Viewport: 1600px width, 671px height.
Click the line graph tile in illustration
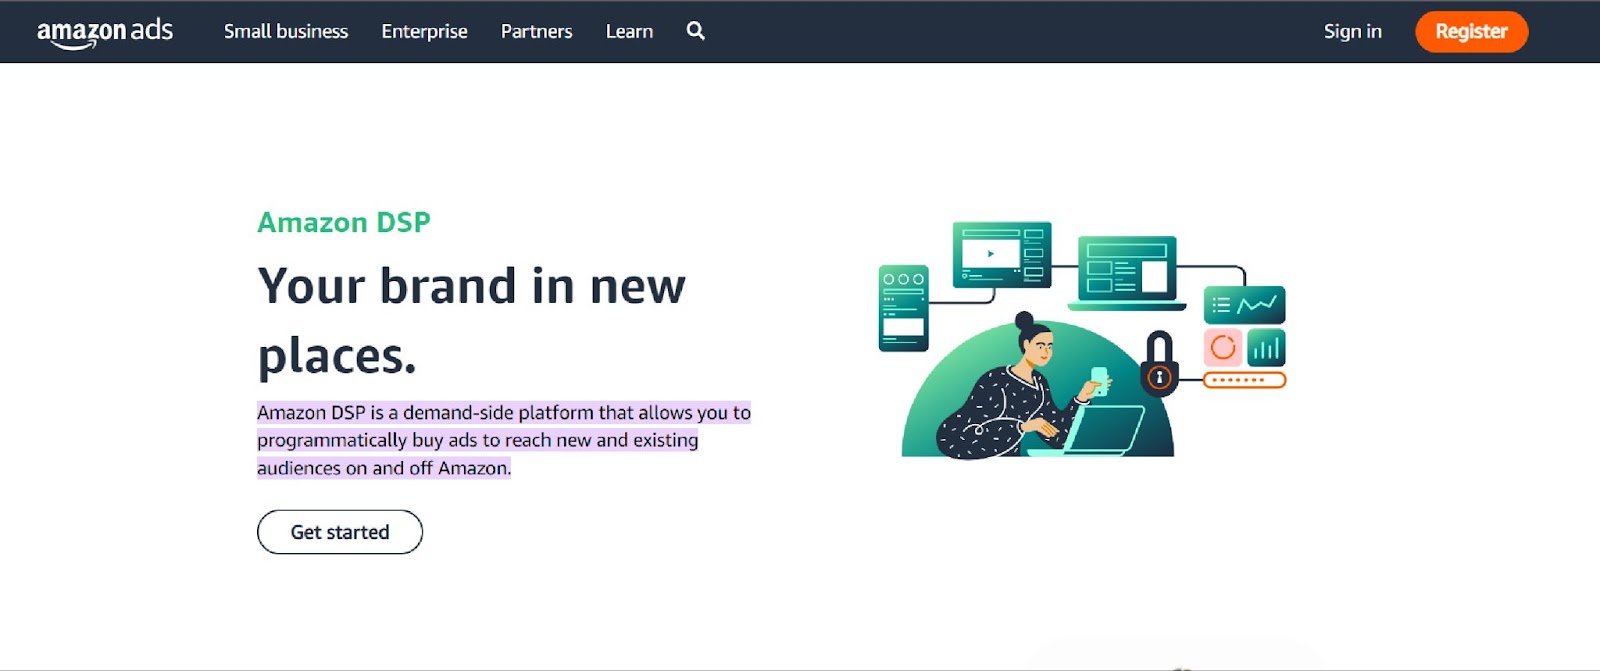pos(1244,305)
